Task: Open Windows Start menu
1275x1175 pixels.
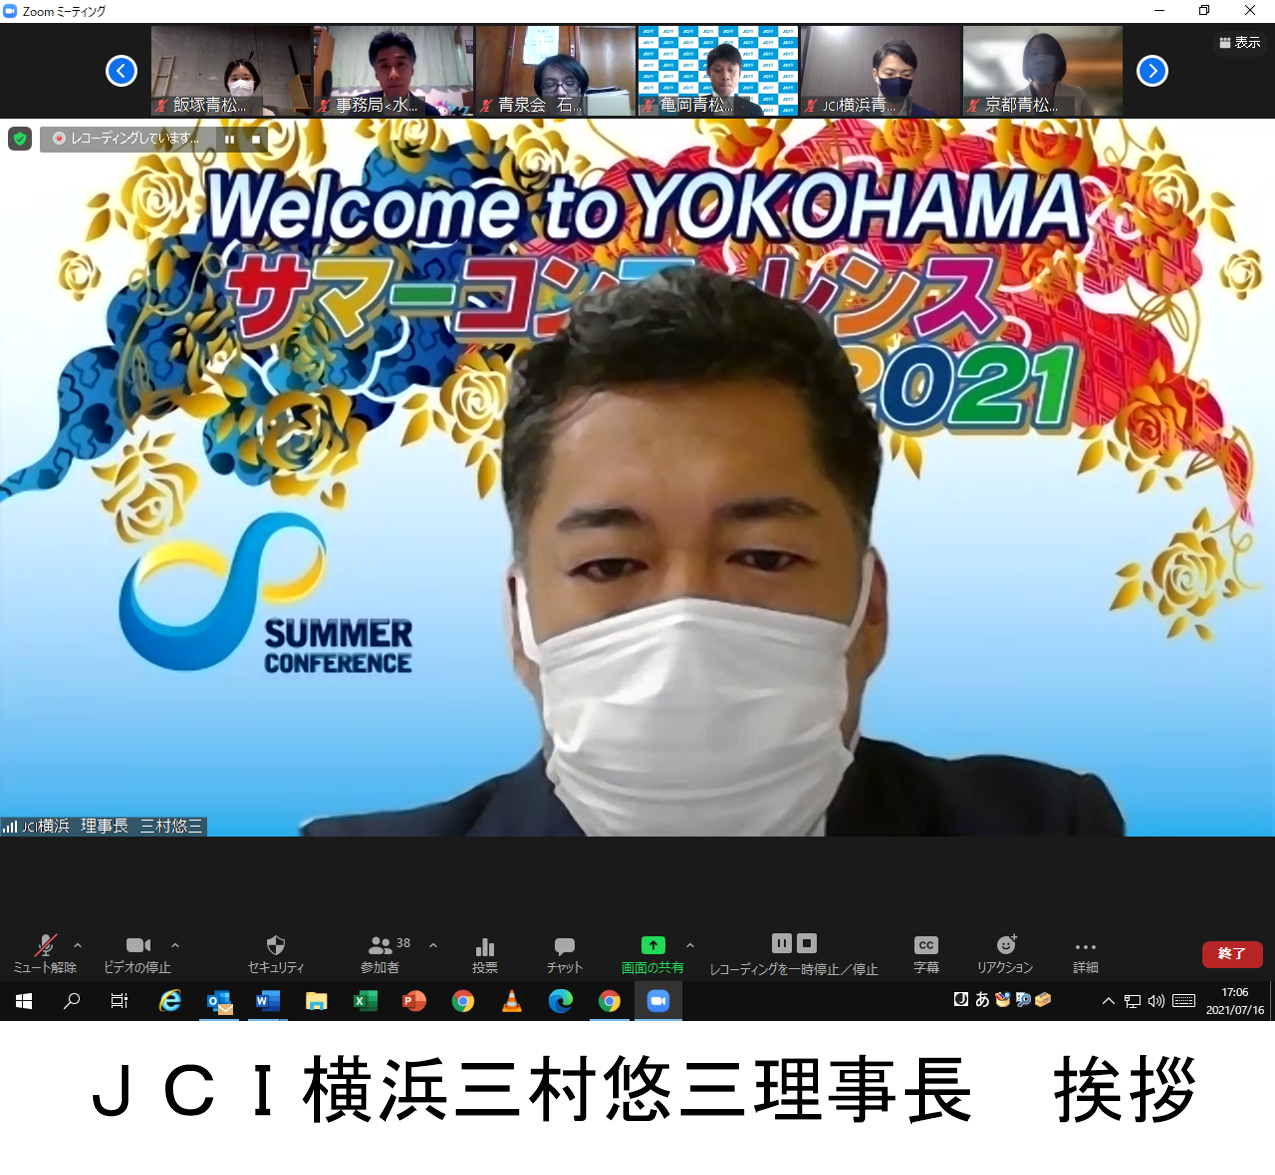Action: (x=24, y=1001)
